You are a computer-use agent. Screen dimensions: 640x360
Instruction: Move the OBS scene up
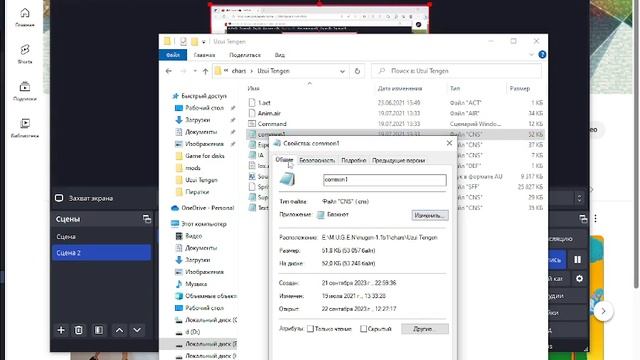point(119,330)
